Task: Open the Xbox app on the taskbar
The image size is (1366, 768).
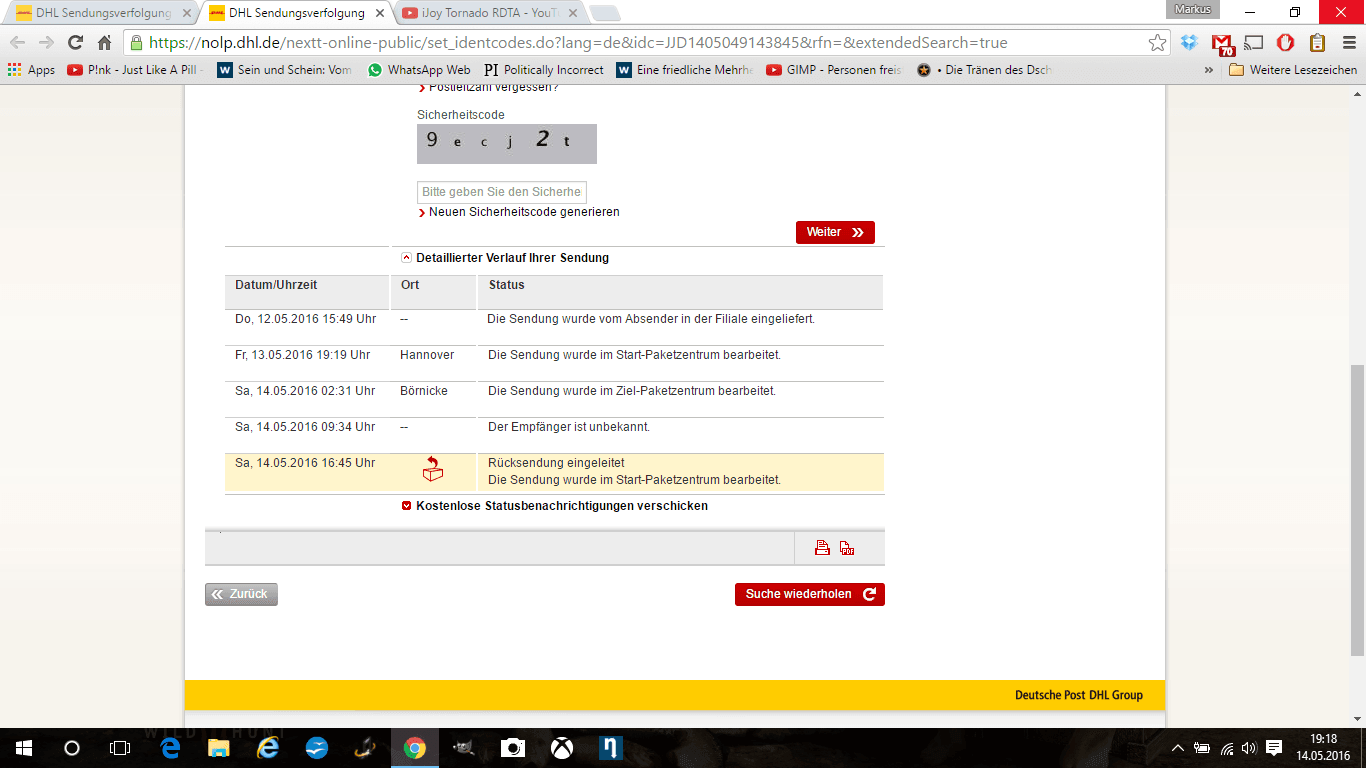Action: 562,748
